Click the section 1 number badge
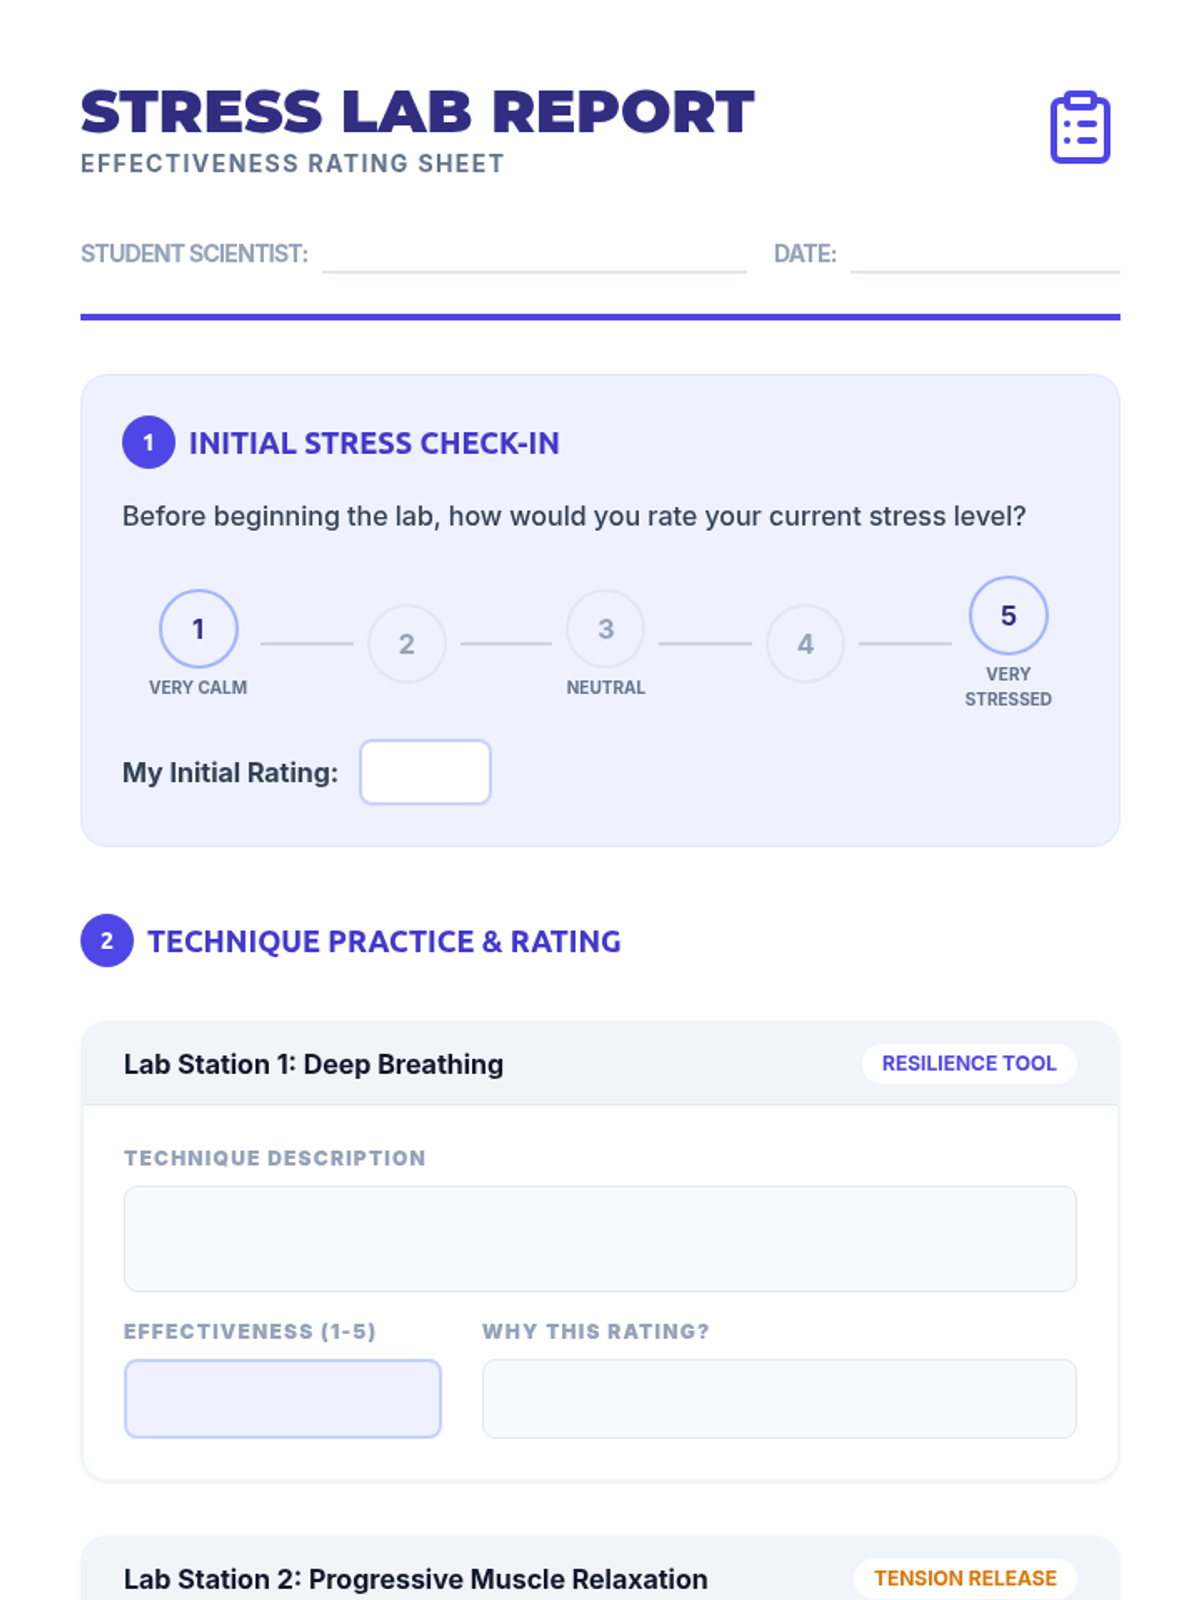 148,442
